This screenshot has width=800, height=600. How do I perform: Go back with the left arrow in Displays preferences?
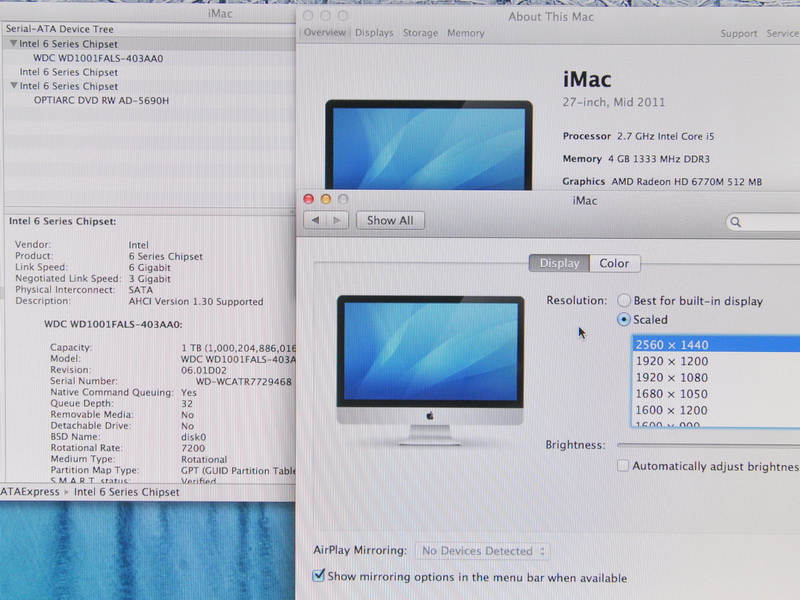(315, 220)
